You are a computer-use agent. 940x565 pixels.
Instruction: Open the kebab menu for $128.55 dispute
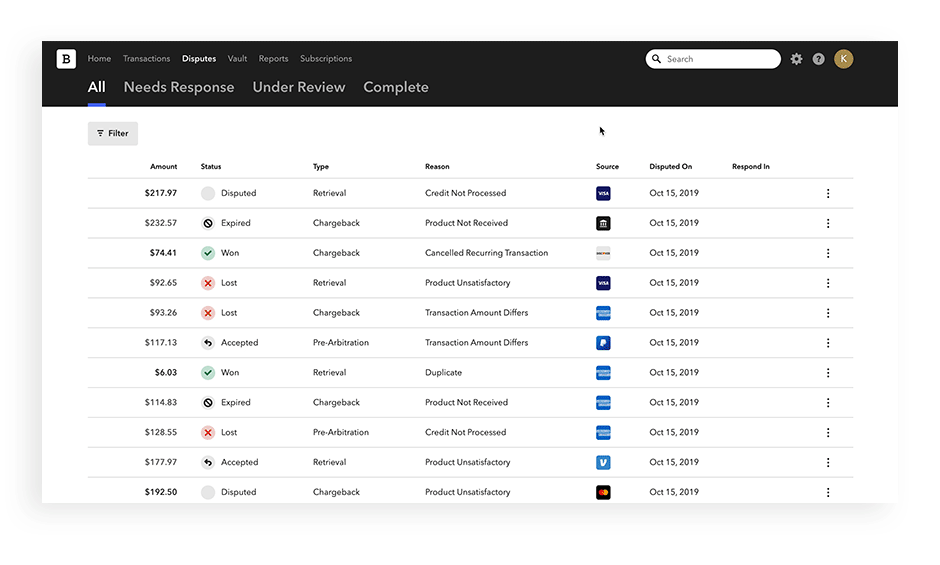(828, 433)
